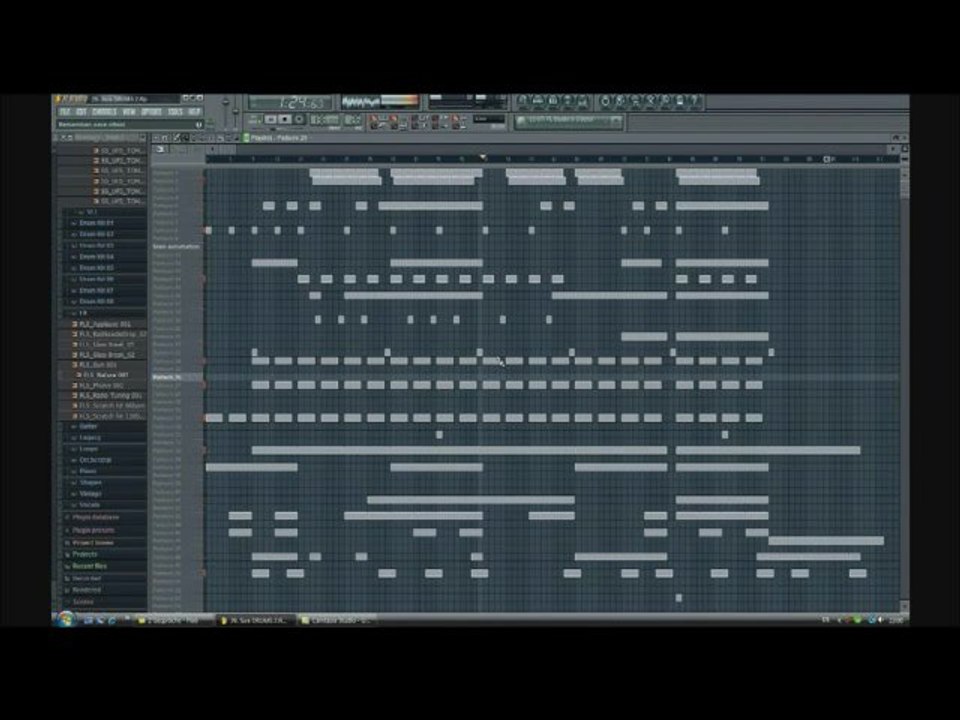
Task: Click the oscilloscope output monitor
Action: [380, 102]
